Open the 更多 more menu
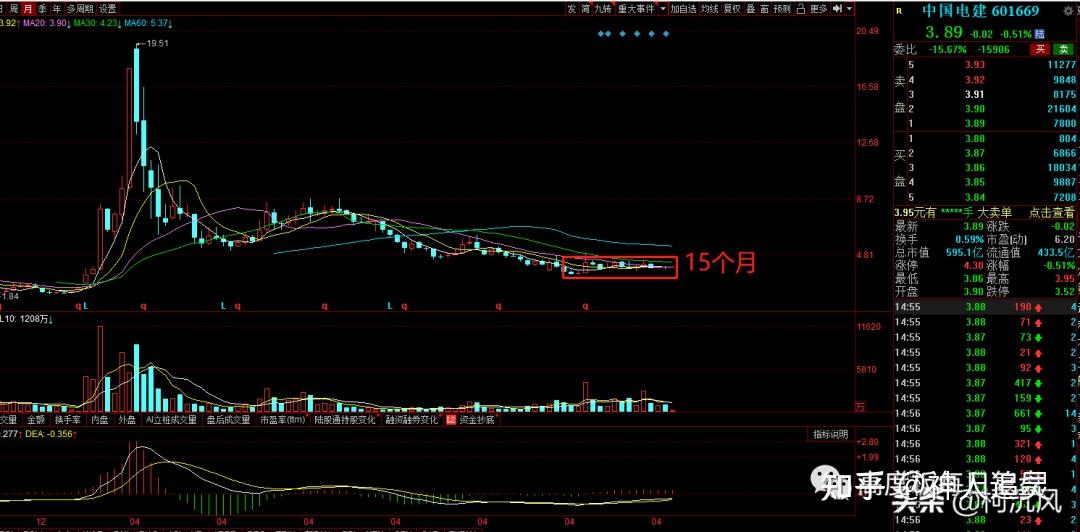Image resolution: width=1080 pixels, height=532 pixels. pos(818,9)
